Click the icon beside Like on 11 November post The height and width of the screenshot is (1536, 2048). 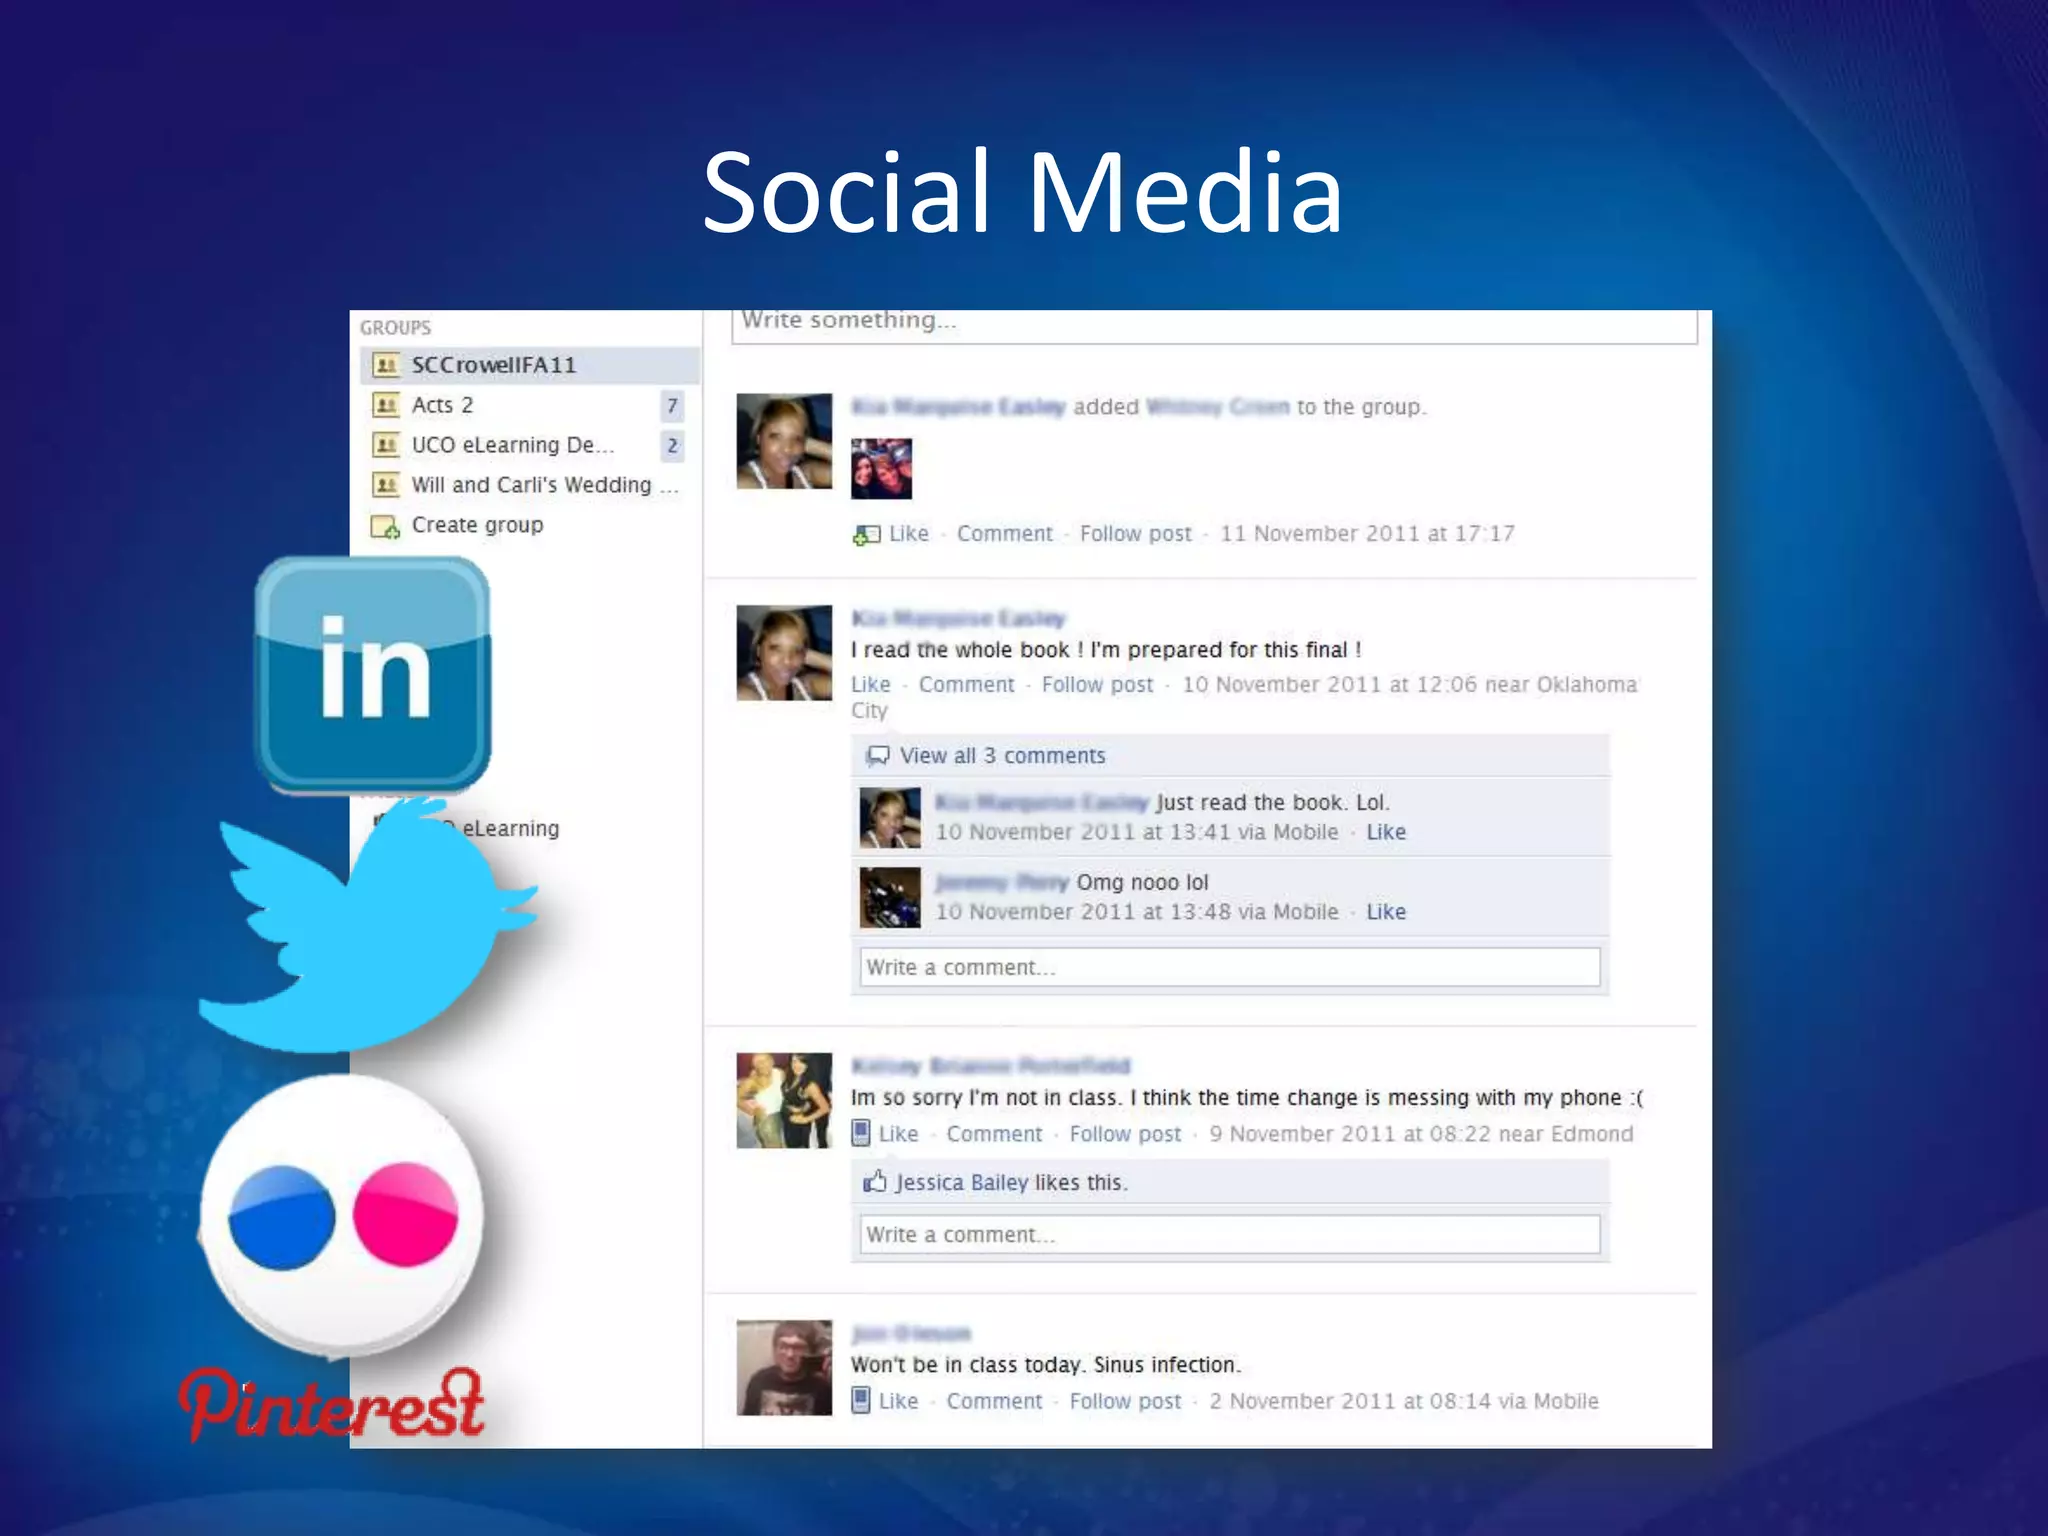(866, 535)
